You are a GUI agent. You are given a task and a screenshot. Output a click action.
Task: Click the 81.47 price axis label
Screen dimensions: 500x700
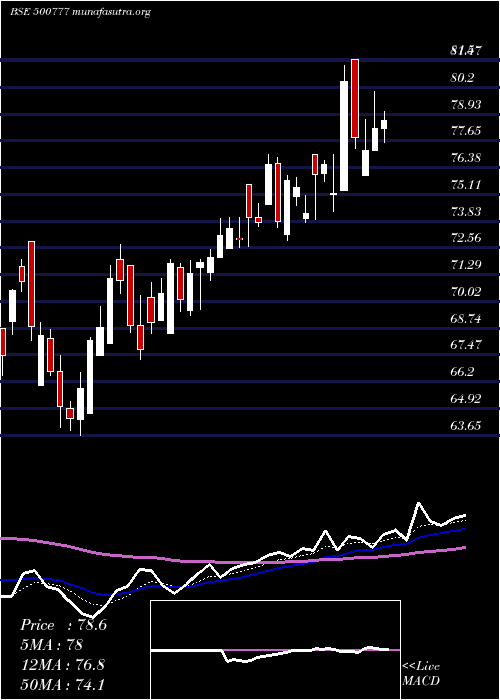point(466,51)
